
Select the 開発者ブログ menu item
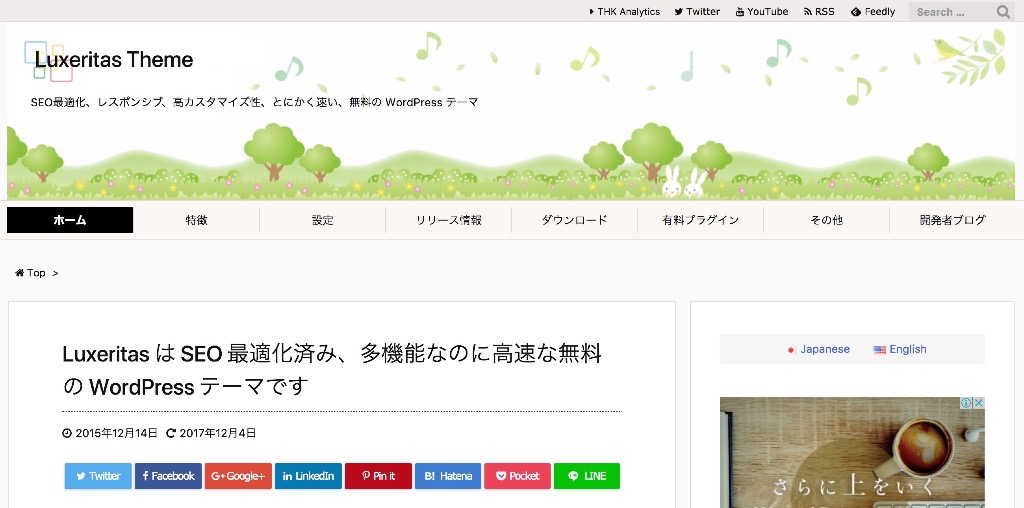953,220
